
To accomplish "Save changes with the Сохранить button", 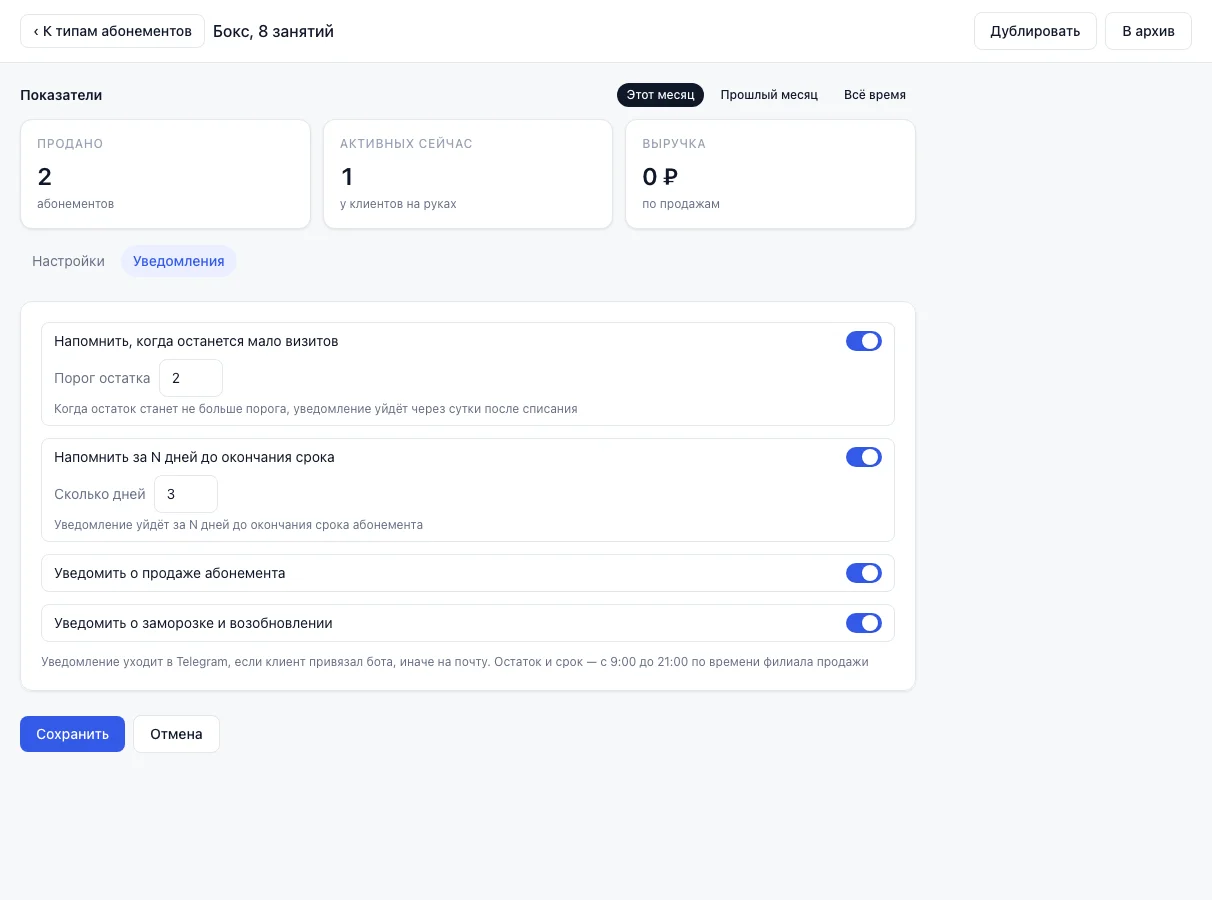I will coord(72,734).
